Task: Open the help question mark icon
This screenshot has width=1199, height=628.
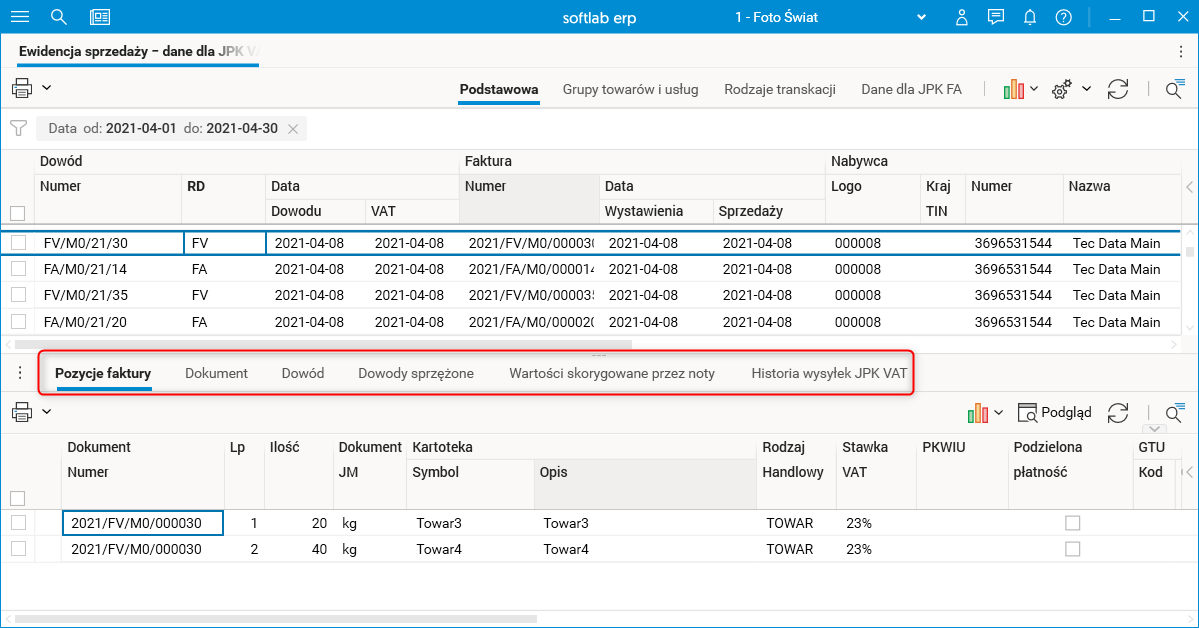Action: [1064, 17]
